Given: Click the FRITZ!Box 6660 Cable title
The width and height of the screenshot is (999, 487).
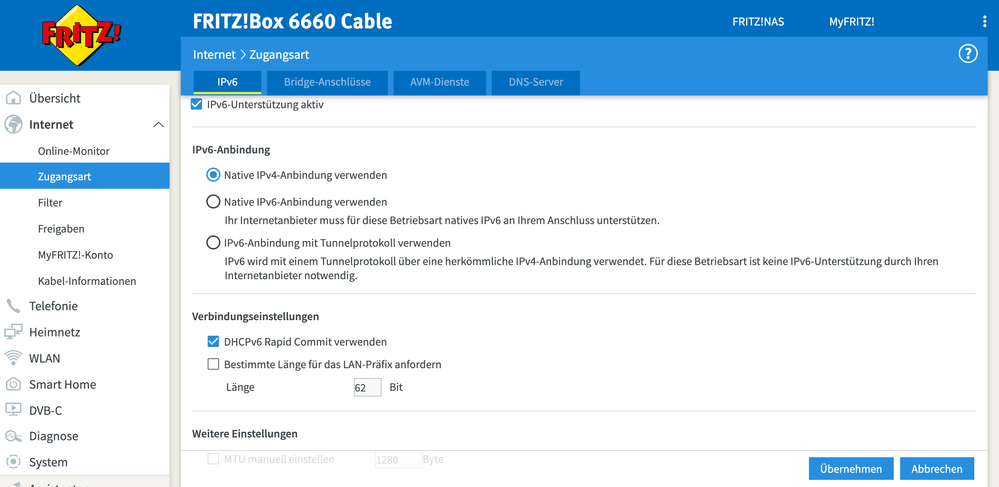Looking at the screenshot, I should (x=292, y=22).
